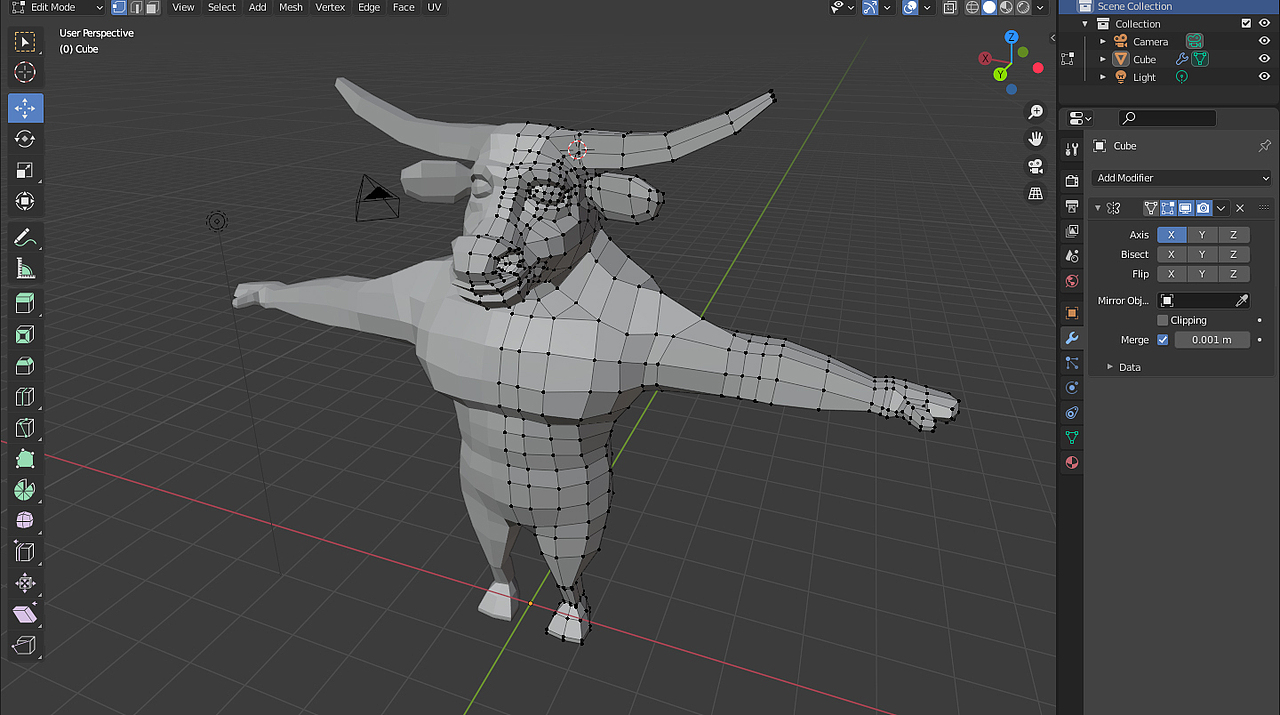Viewport: 1280px width, 715px height.
Task: Choose the Measure ruler tool
Action: (x=25, y=268)
